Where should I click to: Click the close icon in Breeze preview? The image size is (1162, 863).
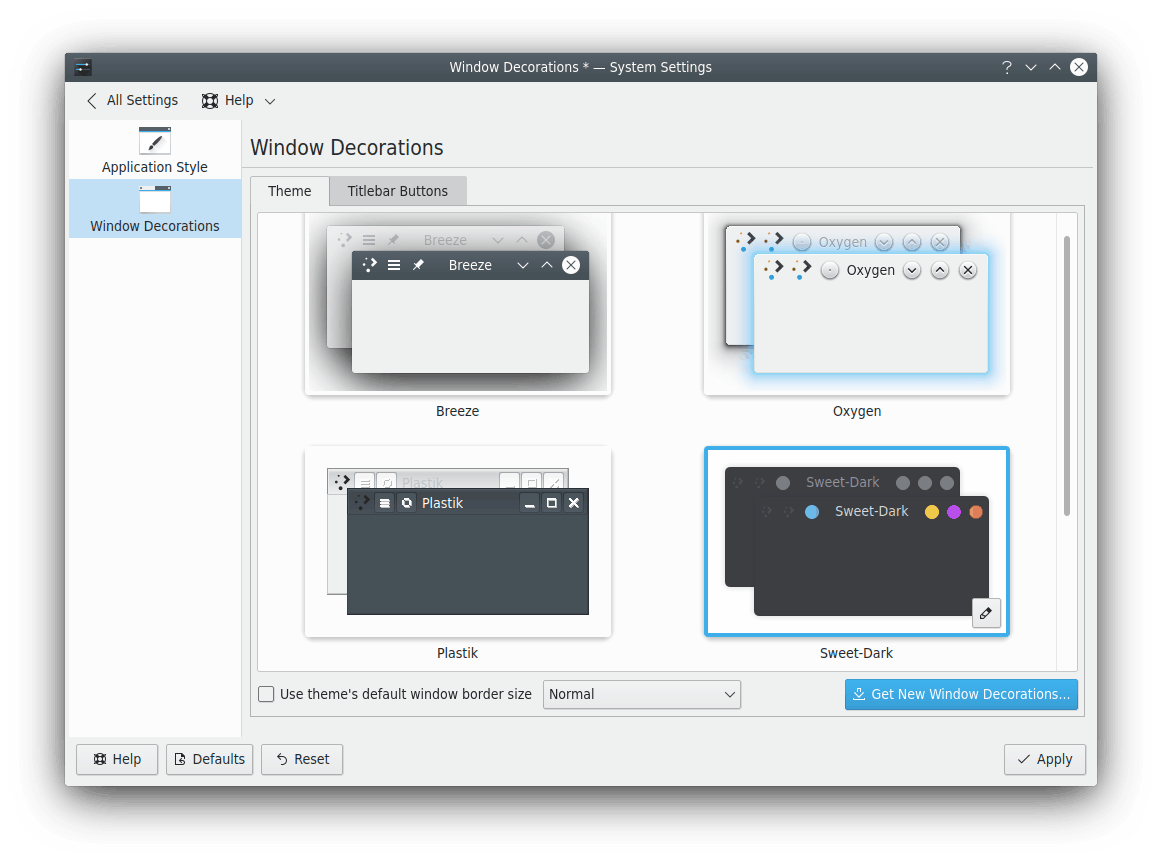point(571,265)
